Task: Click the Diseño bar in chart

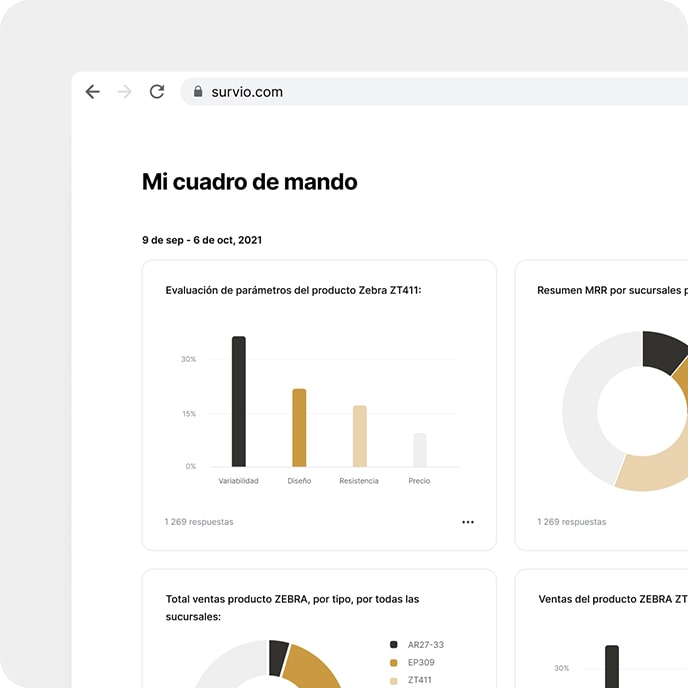Action: (x=299, y=427)
